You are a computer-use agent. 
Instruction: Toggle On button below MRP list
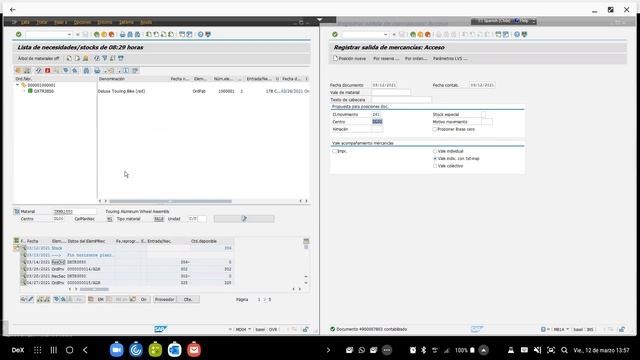[143, 299]
